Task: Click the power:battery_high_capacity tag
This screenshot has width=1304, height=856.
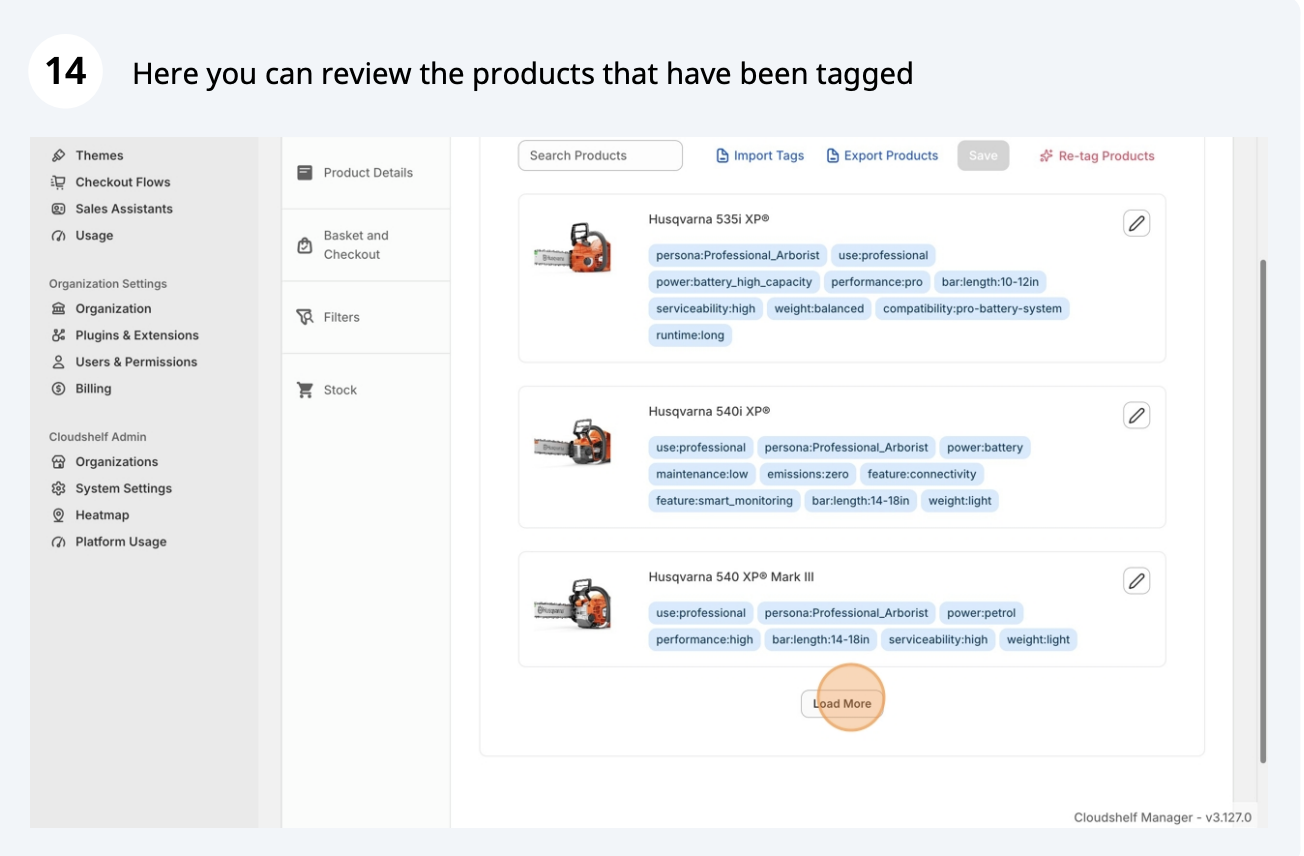Action: [734, 282]
